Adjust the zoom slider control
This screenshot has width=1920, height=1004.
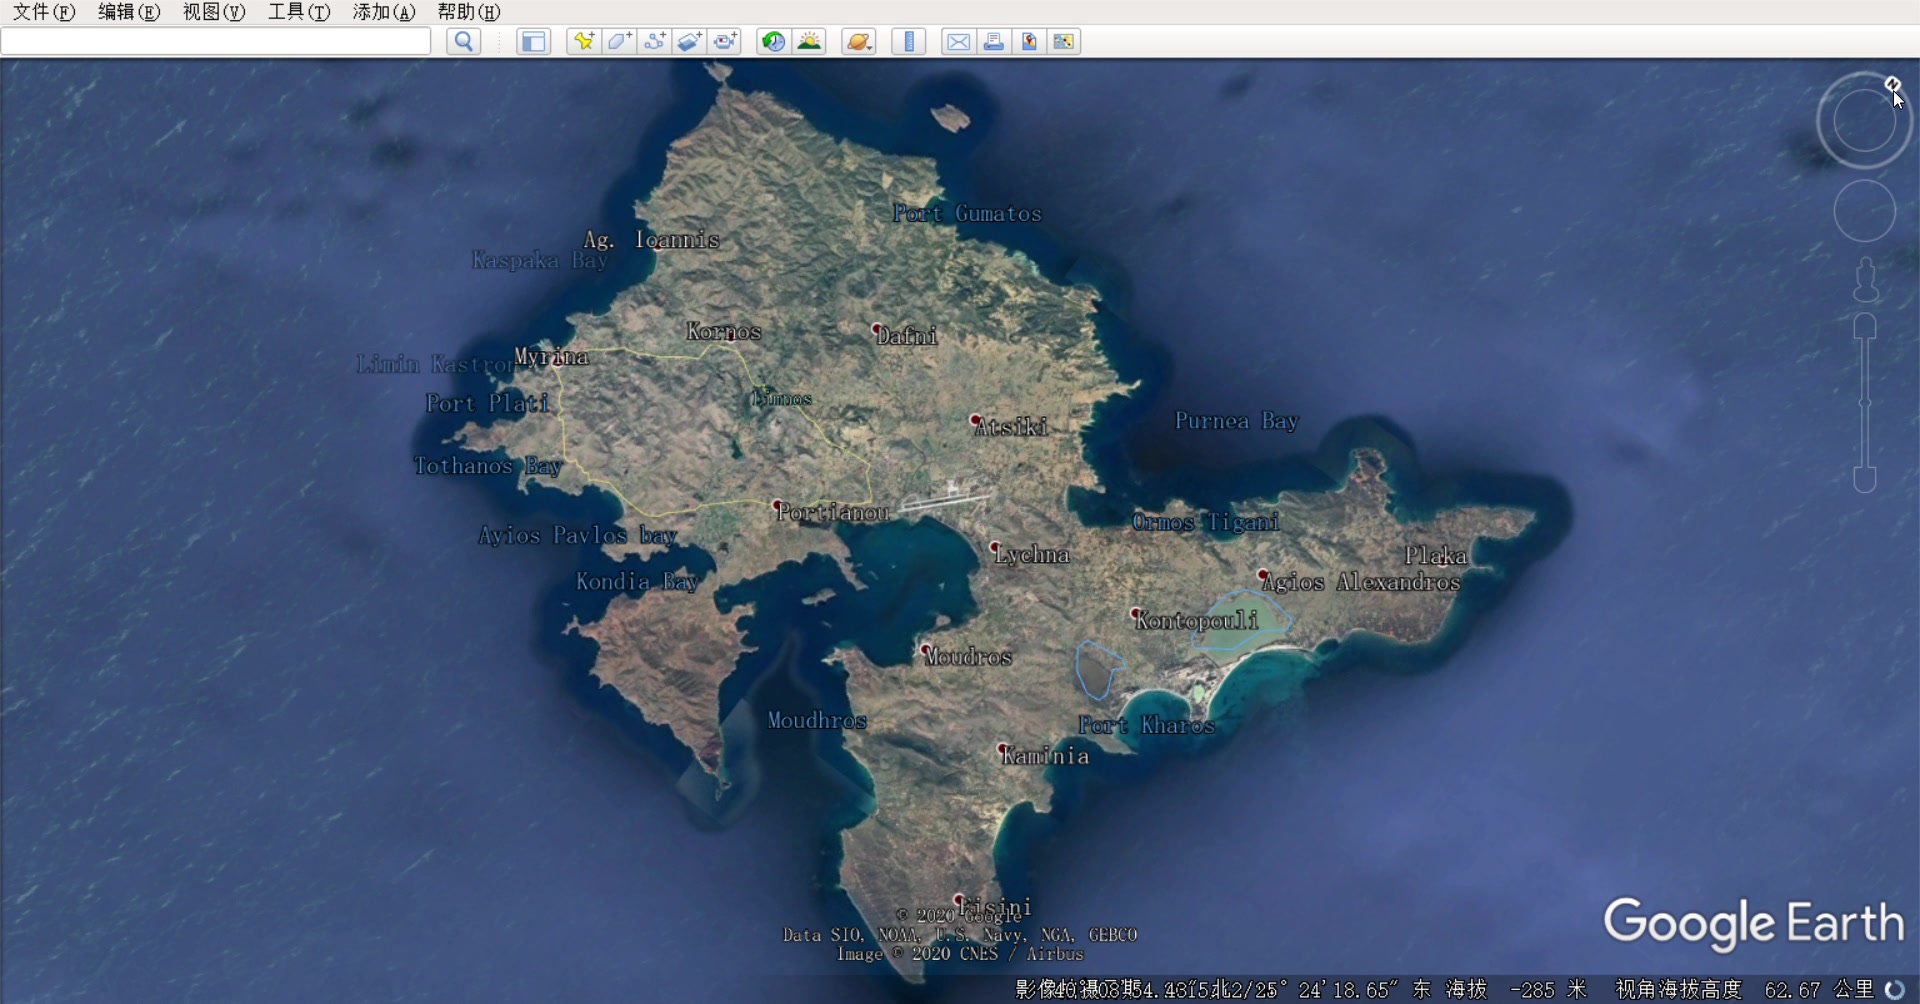point(1863,400)
